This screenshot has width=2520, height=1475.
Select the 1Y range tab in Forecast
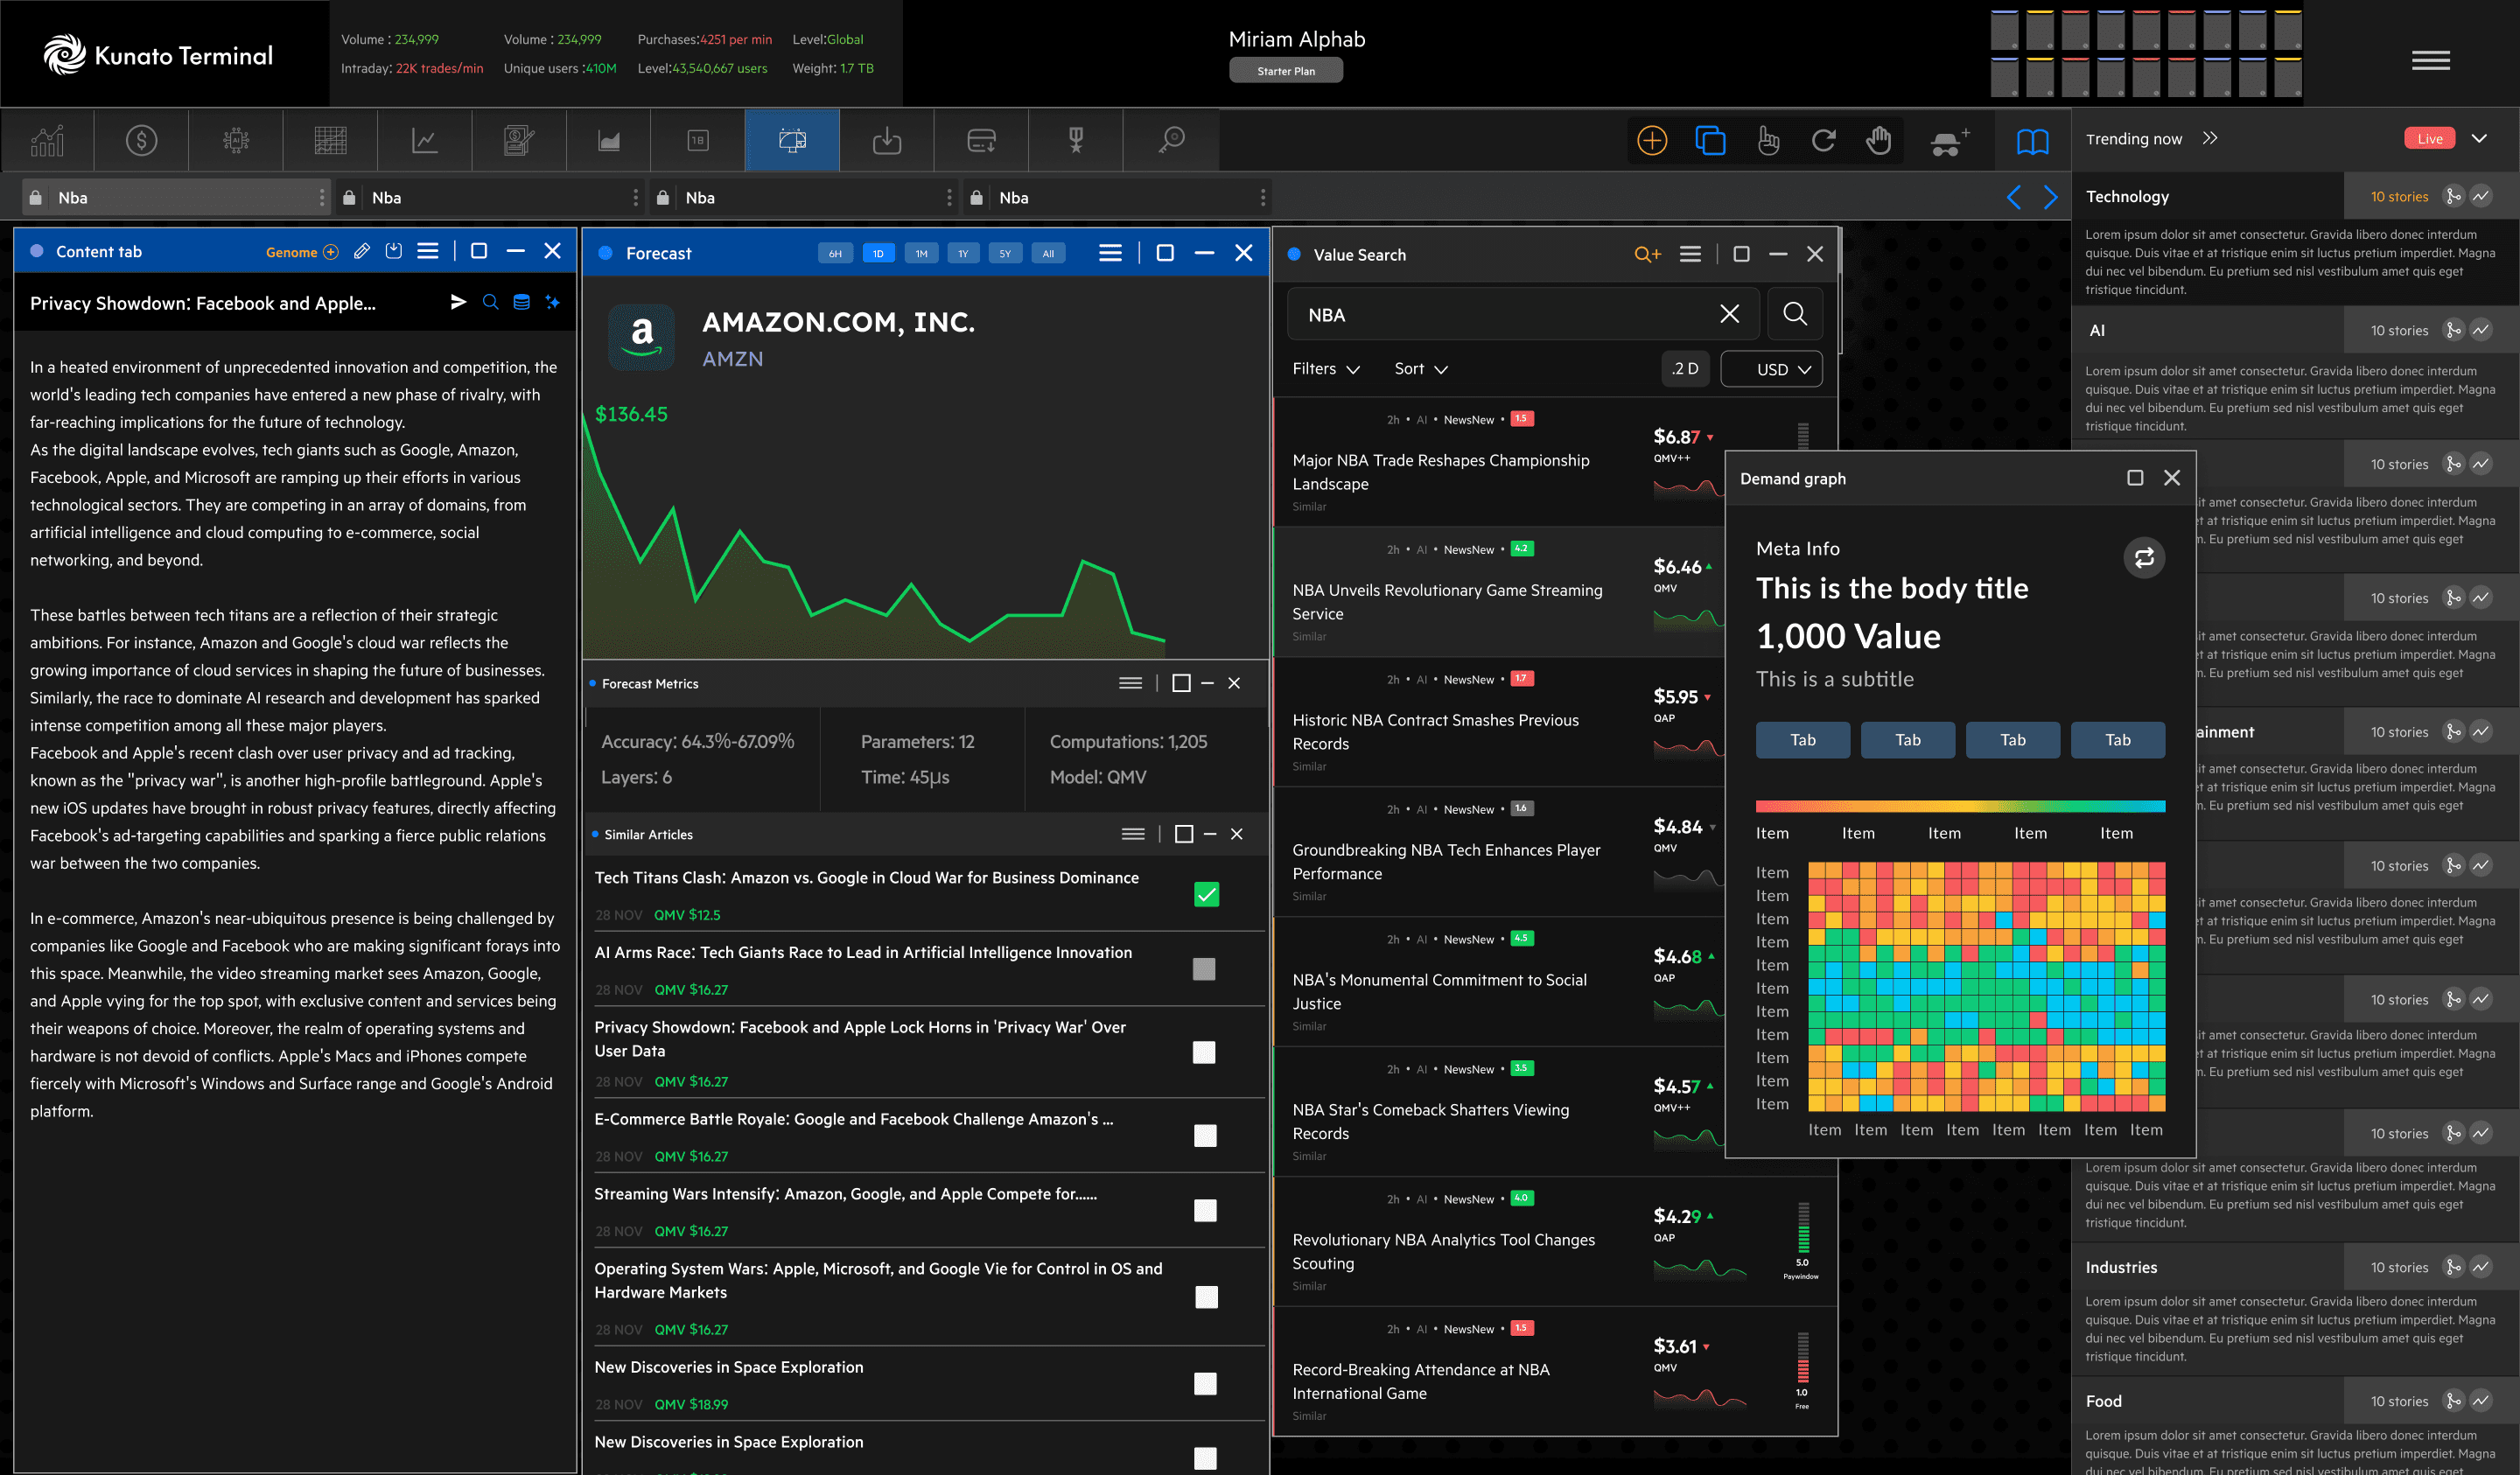pyautogui.click(x=963, y=253)
